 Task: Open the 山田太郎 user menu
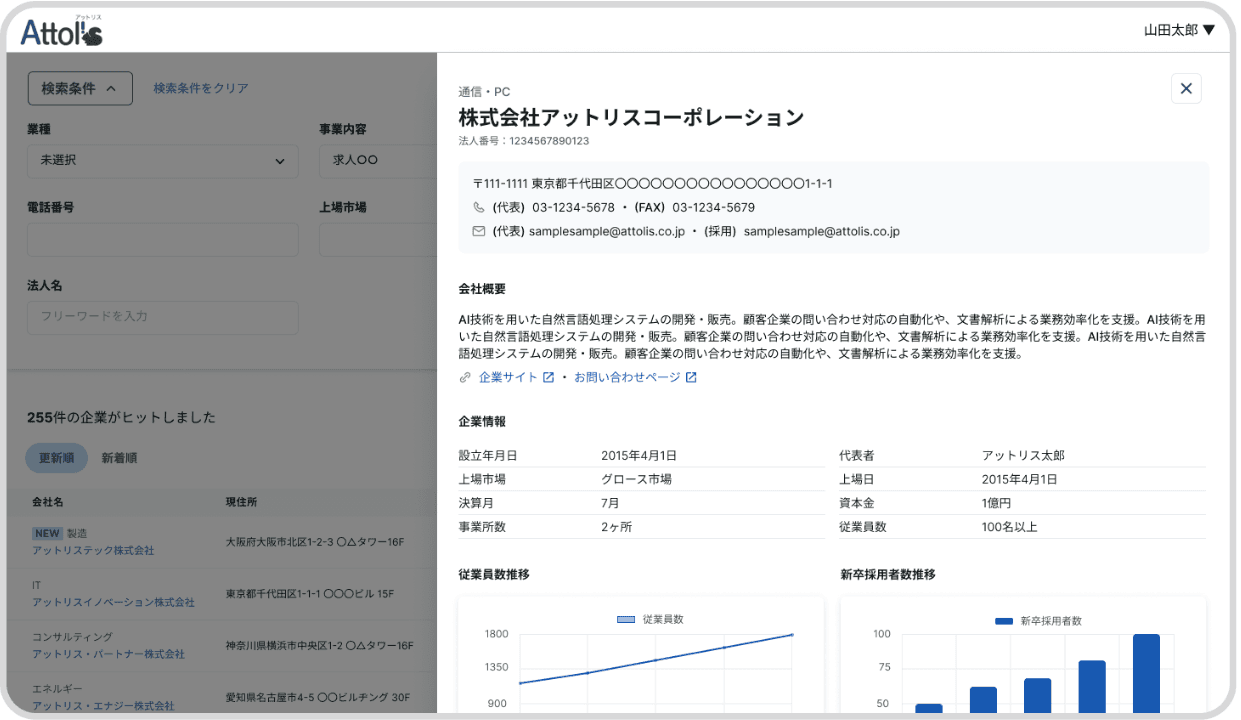pyautogui.click(x=1179, y=31)
